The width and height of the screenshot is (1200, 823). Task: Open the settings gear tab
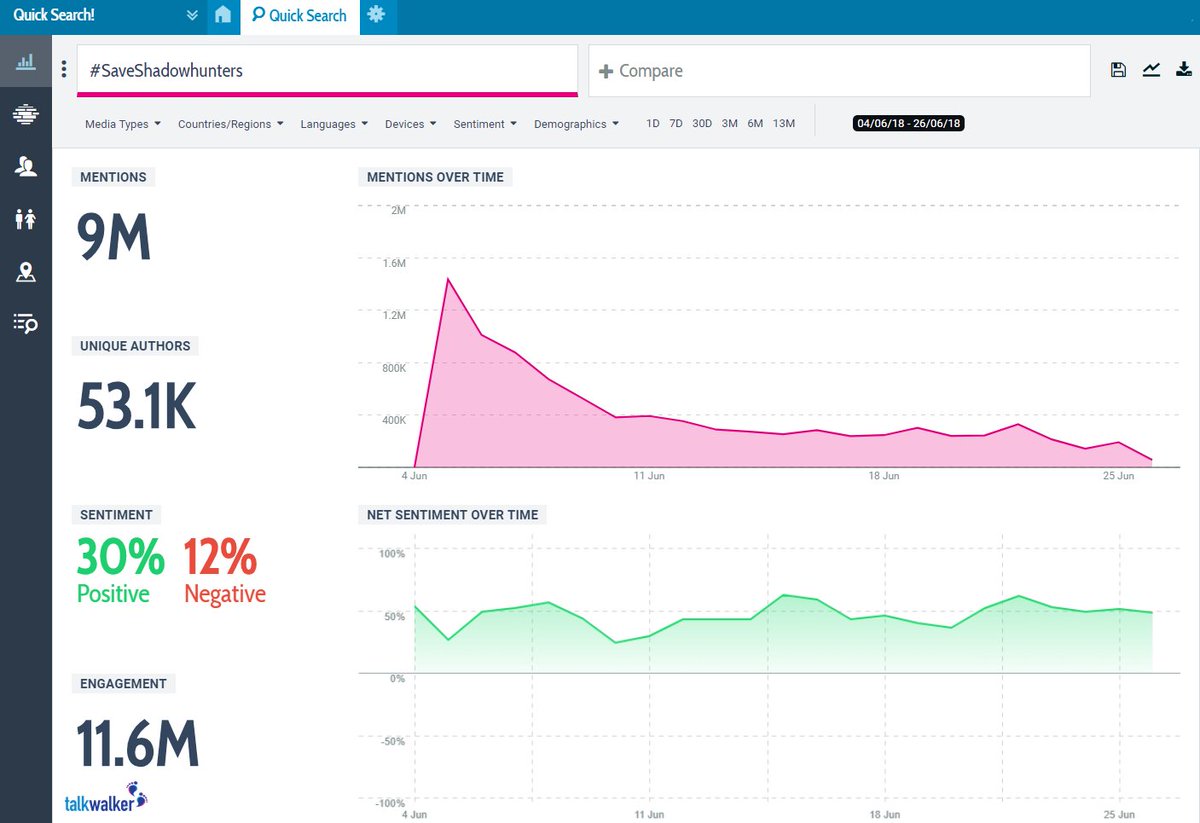[x=376, y=15]
